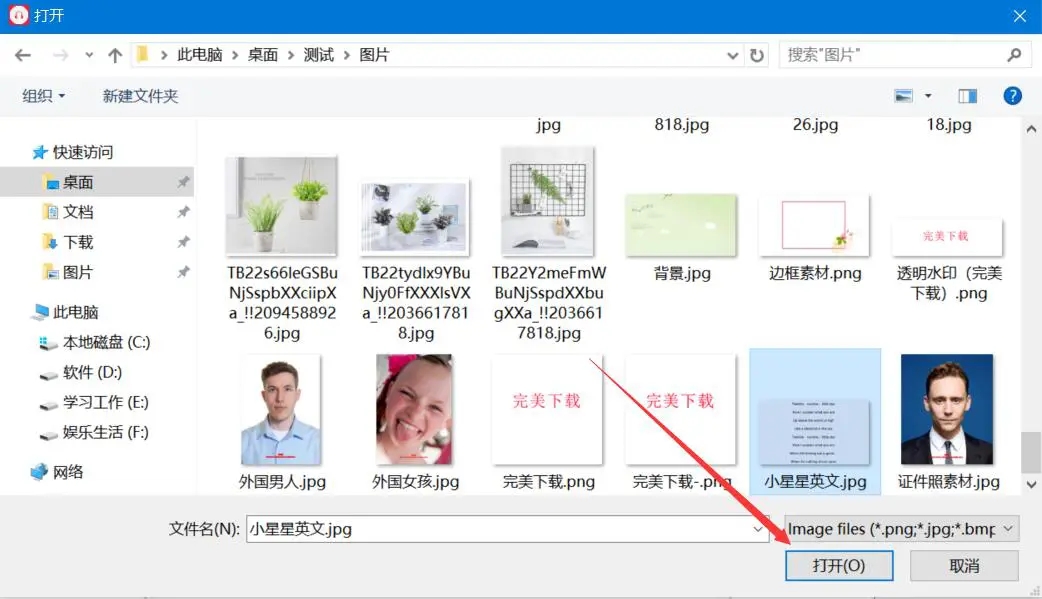
Task: Open the Help question mark icon
Action: (1013, 95)
